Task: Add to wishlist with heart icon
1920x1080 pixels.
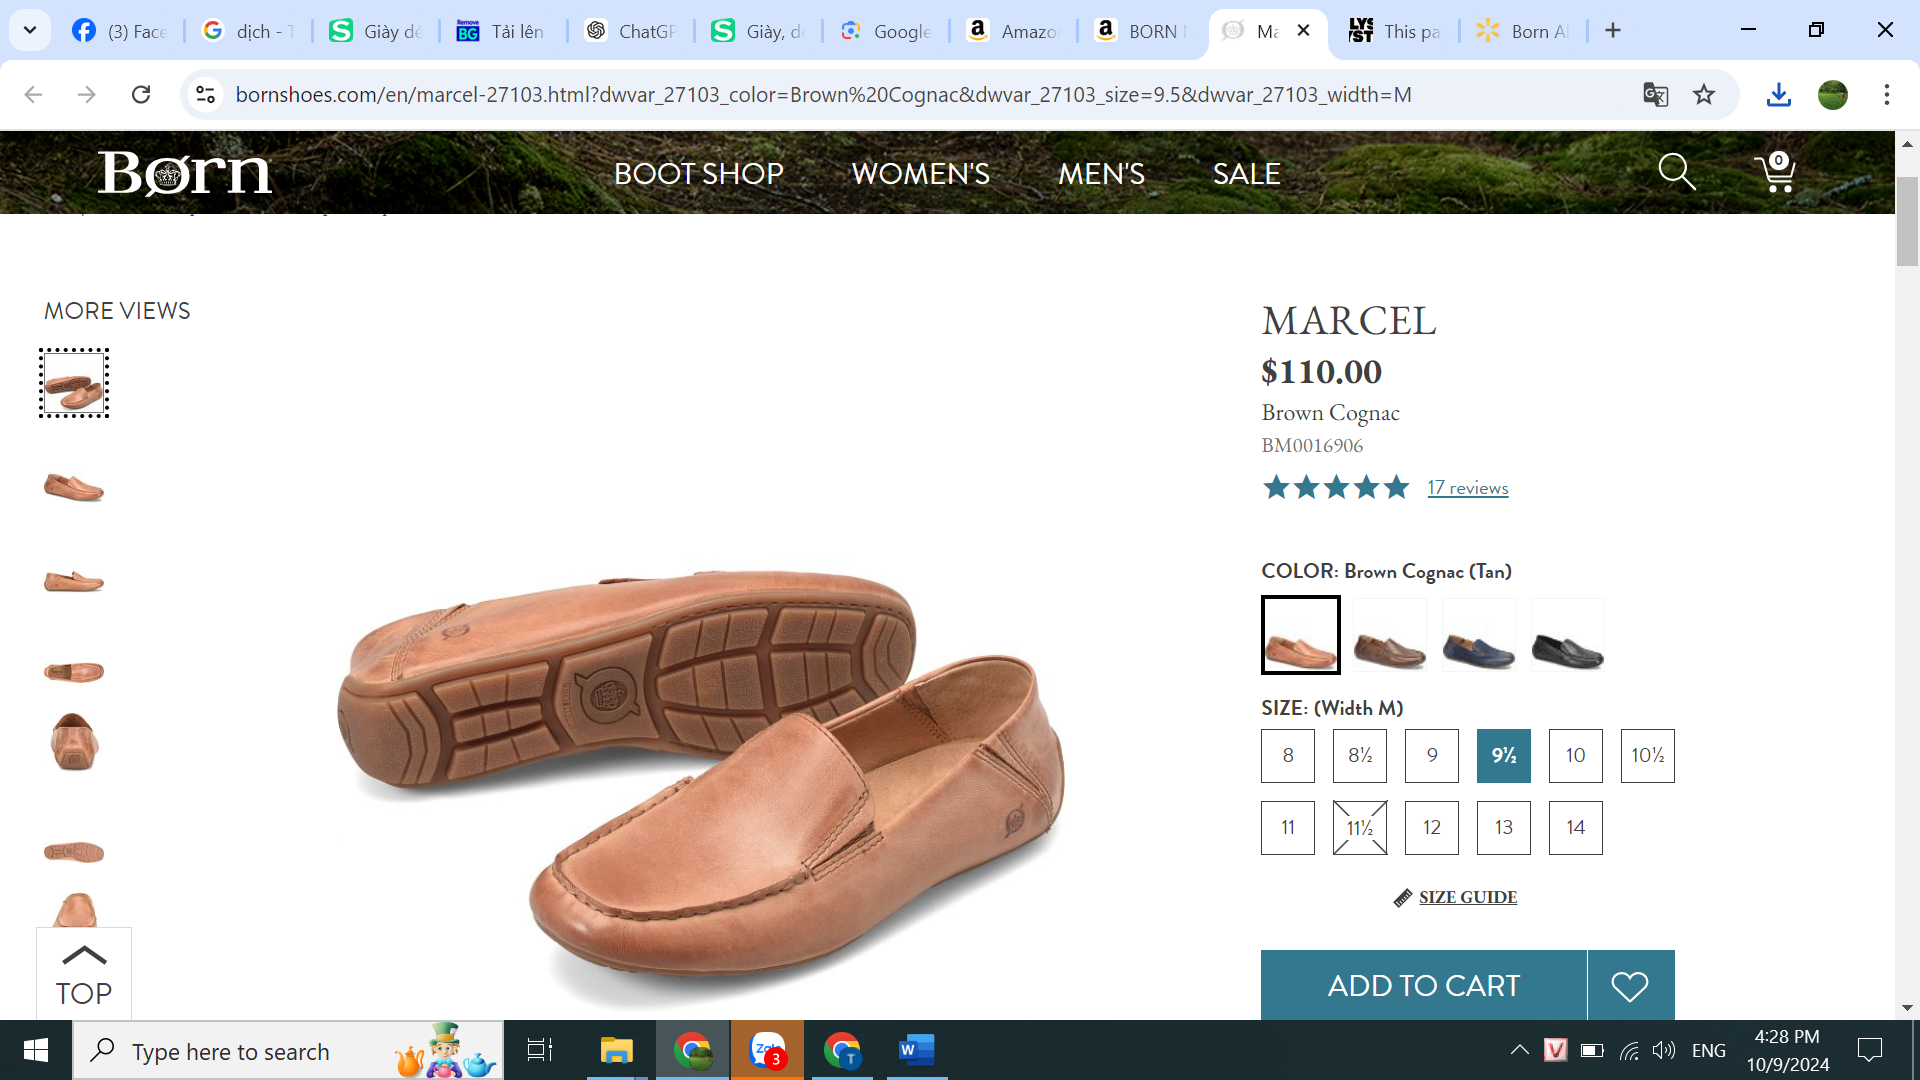Action: click(1630, 986)
